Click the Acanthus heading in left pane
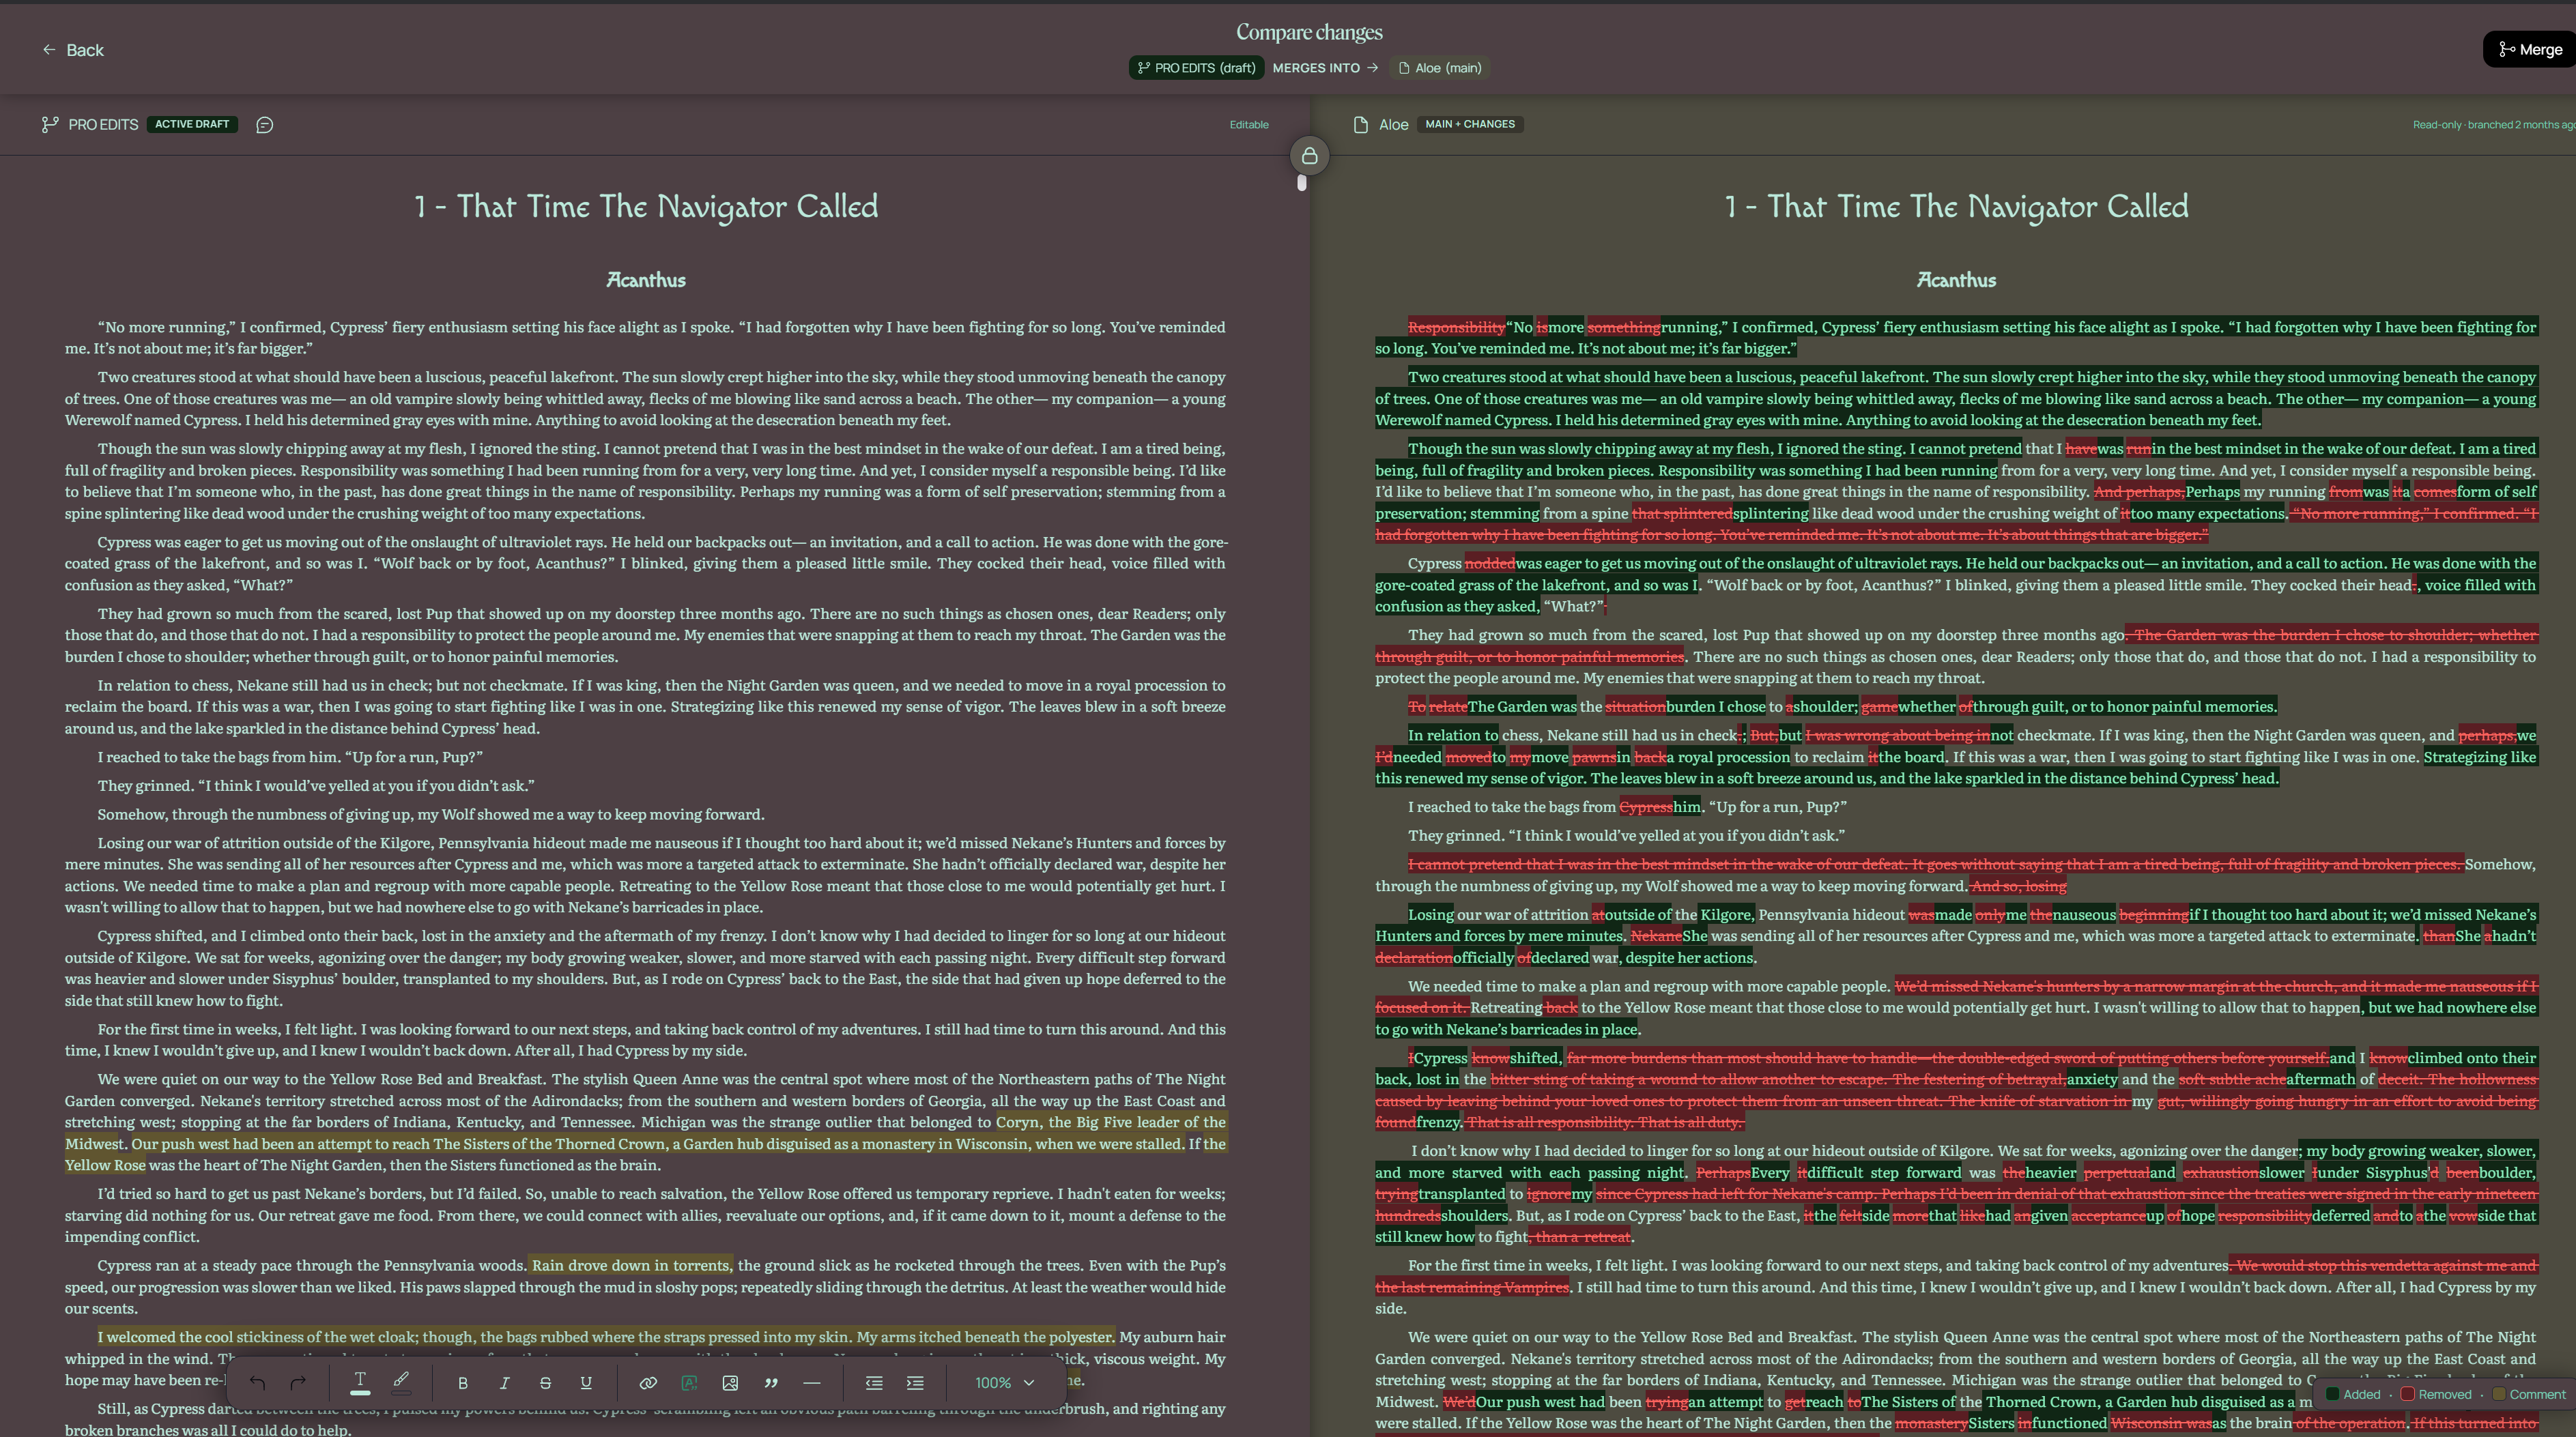 [x=646, y=280]
